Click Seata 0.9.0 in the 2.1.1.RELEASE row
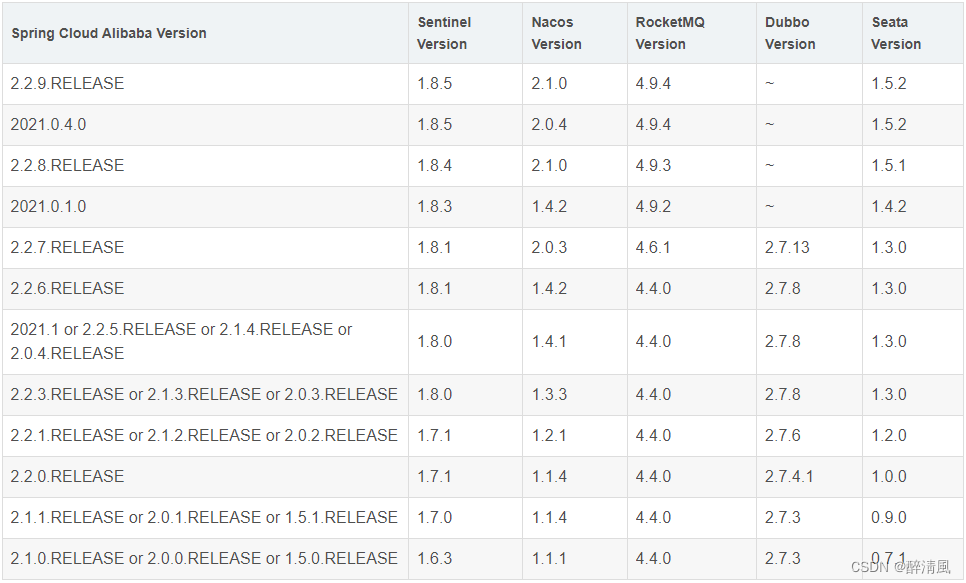The width and height of the screenshot is (966, 583). click(889, 517)
